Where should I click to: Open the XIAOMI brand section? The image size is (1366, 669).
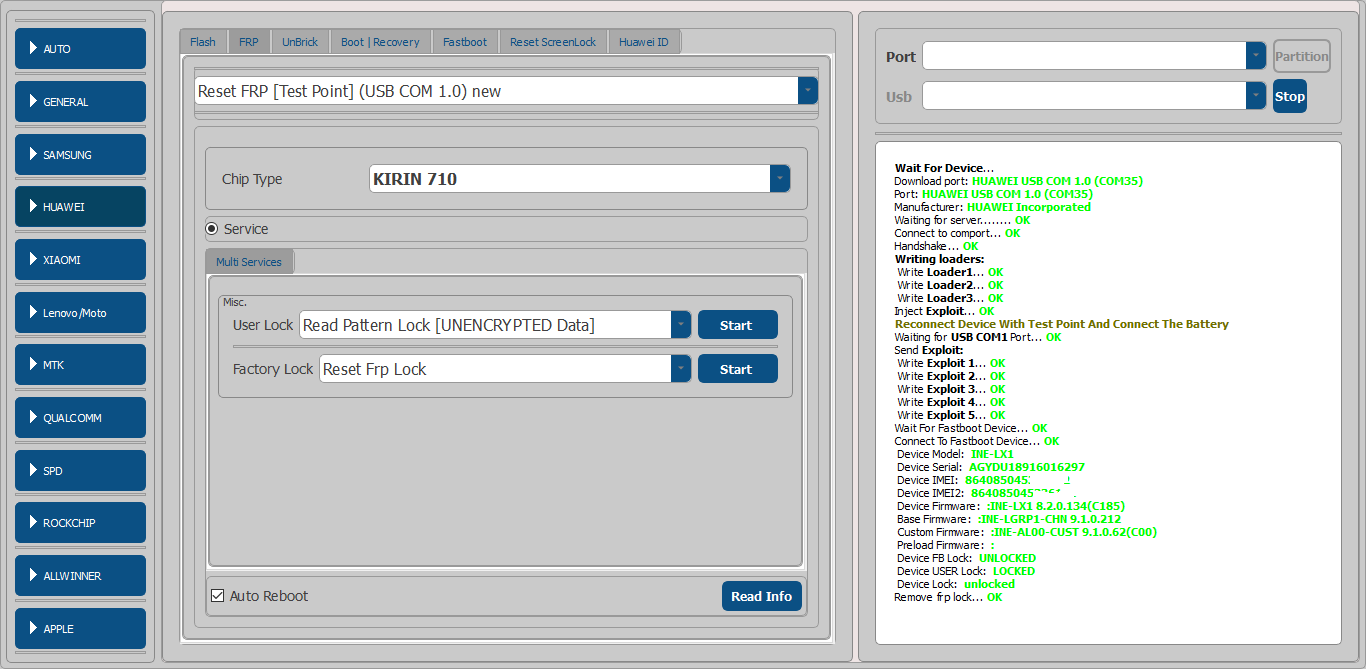(x=80, y=260)
